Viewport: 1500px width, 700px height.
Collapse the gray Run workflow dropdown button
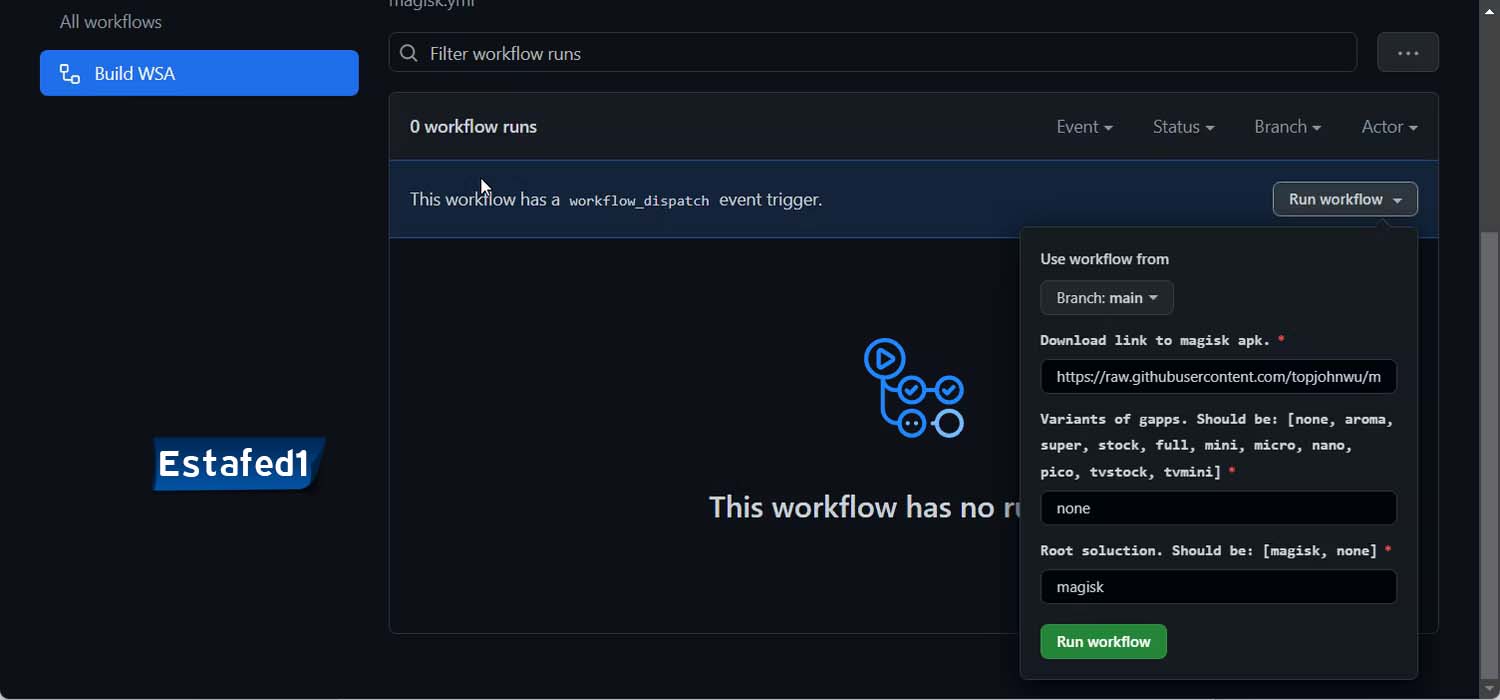coord(1344,199)
